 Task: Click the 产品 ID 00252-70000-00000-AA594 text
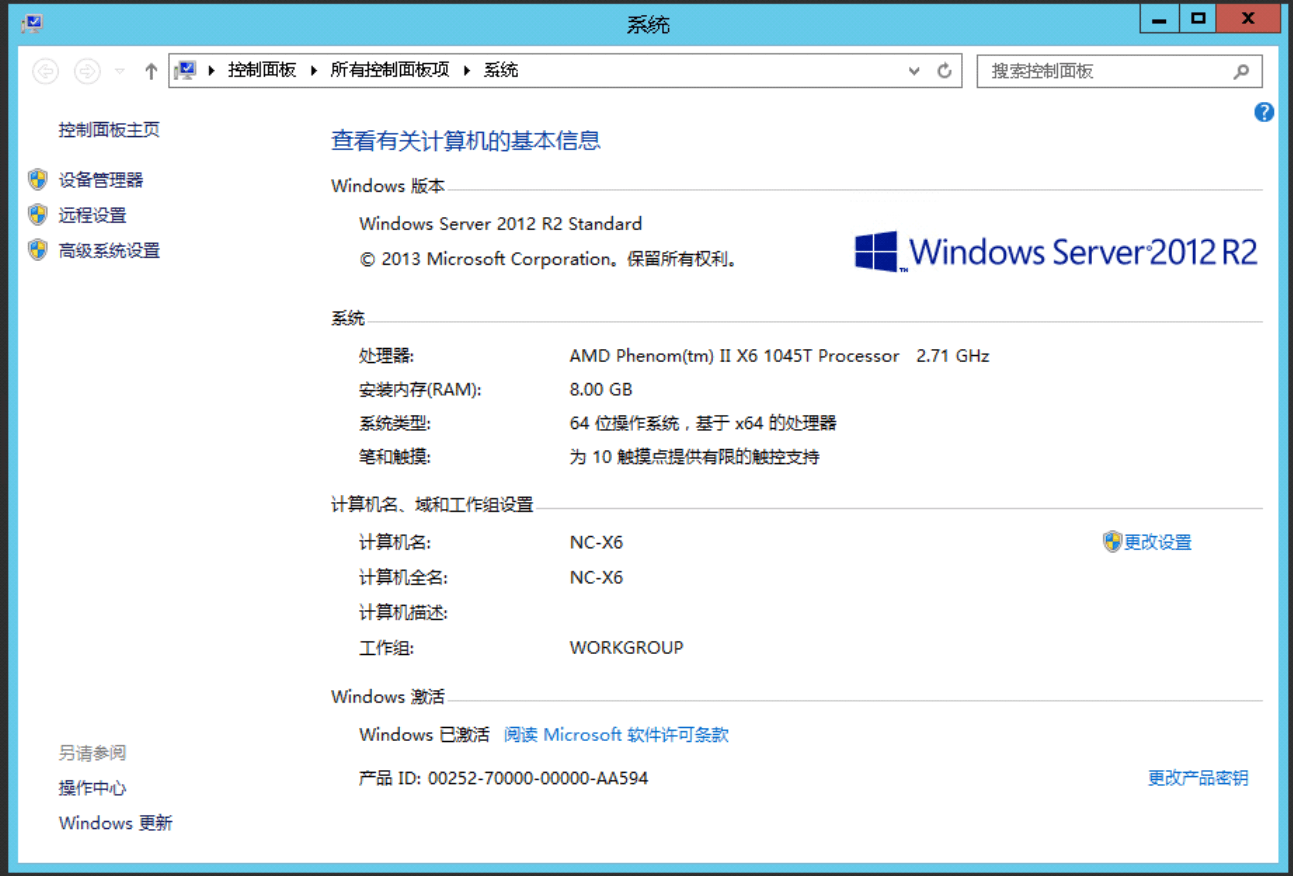pos(504,778)
